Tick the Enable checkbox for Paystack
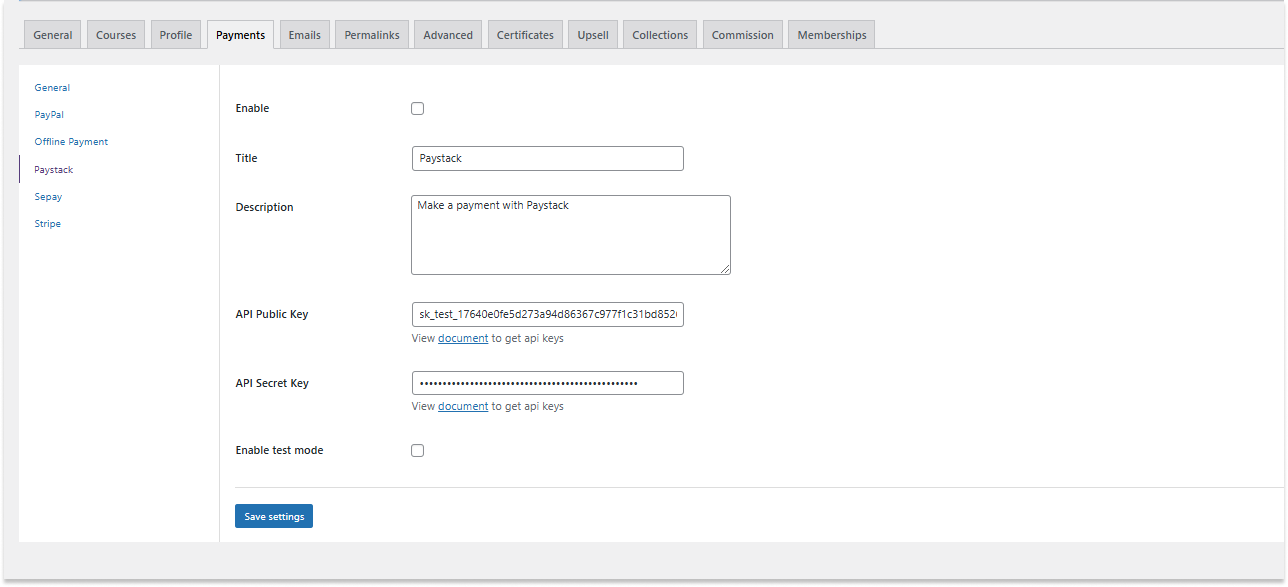This screenshot has width=1288, height=587. pos(418,108)
